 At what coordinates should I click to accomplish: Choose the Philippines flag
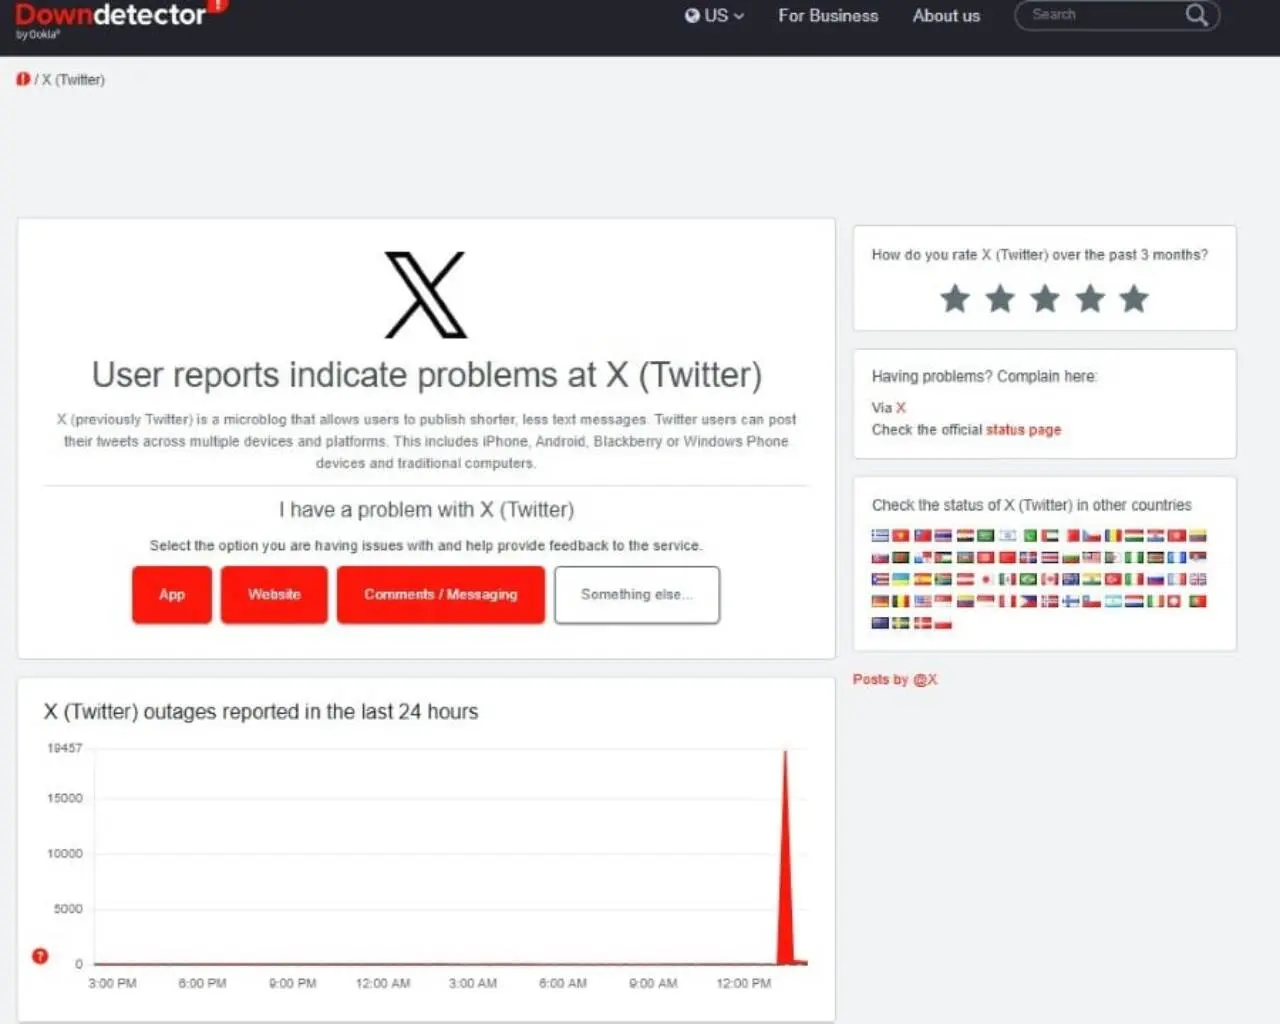click(1028, 602)
